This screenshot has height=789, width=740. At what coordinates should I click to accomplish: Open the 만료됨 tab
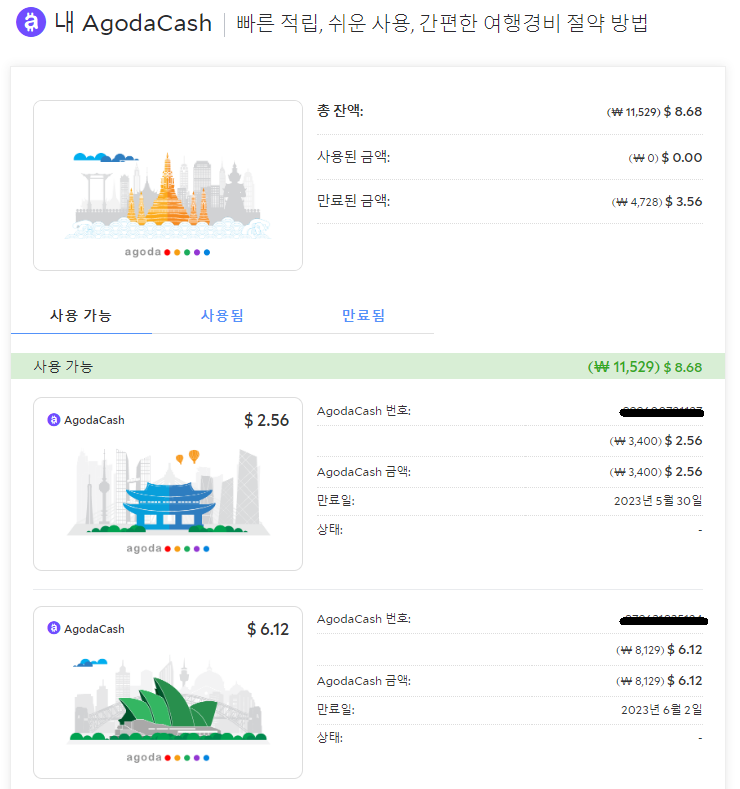pyautogui.click(x=363, y=315)
